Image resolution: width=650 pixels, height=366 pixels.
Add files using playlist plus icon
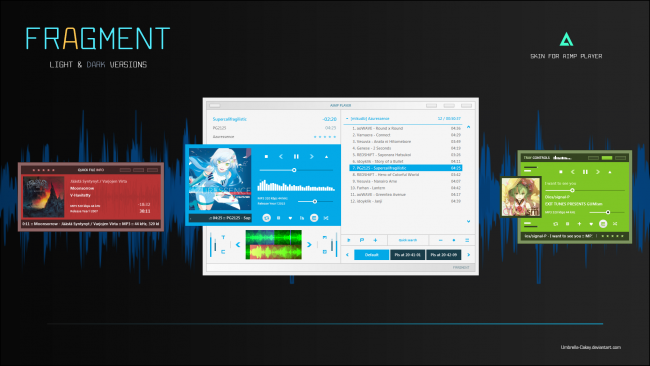[x=375, y=240]
